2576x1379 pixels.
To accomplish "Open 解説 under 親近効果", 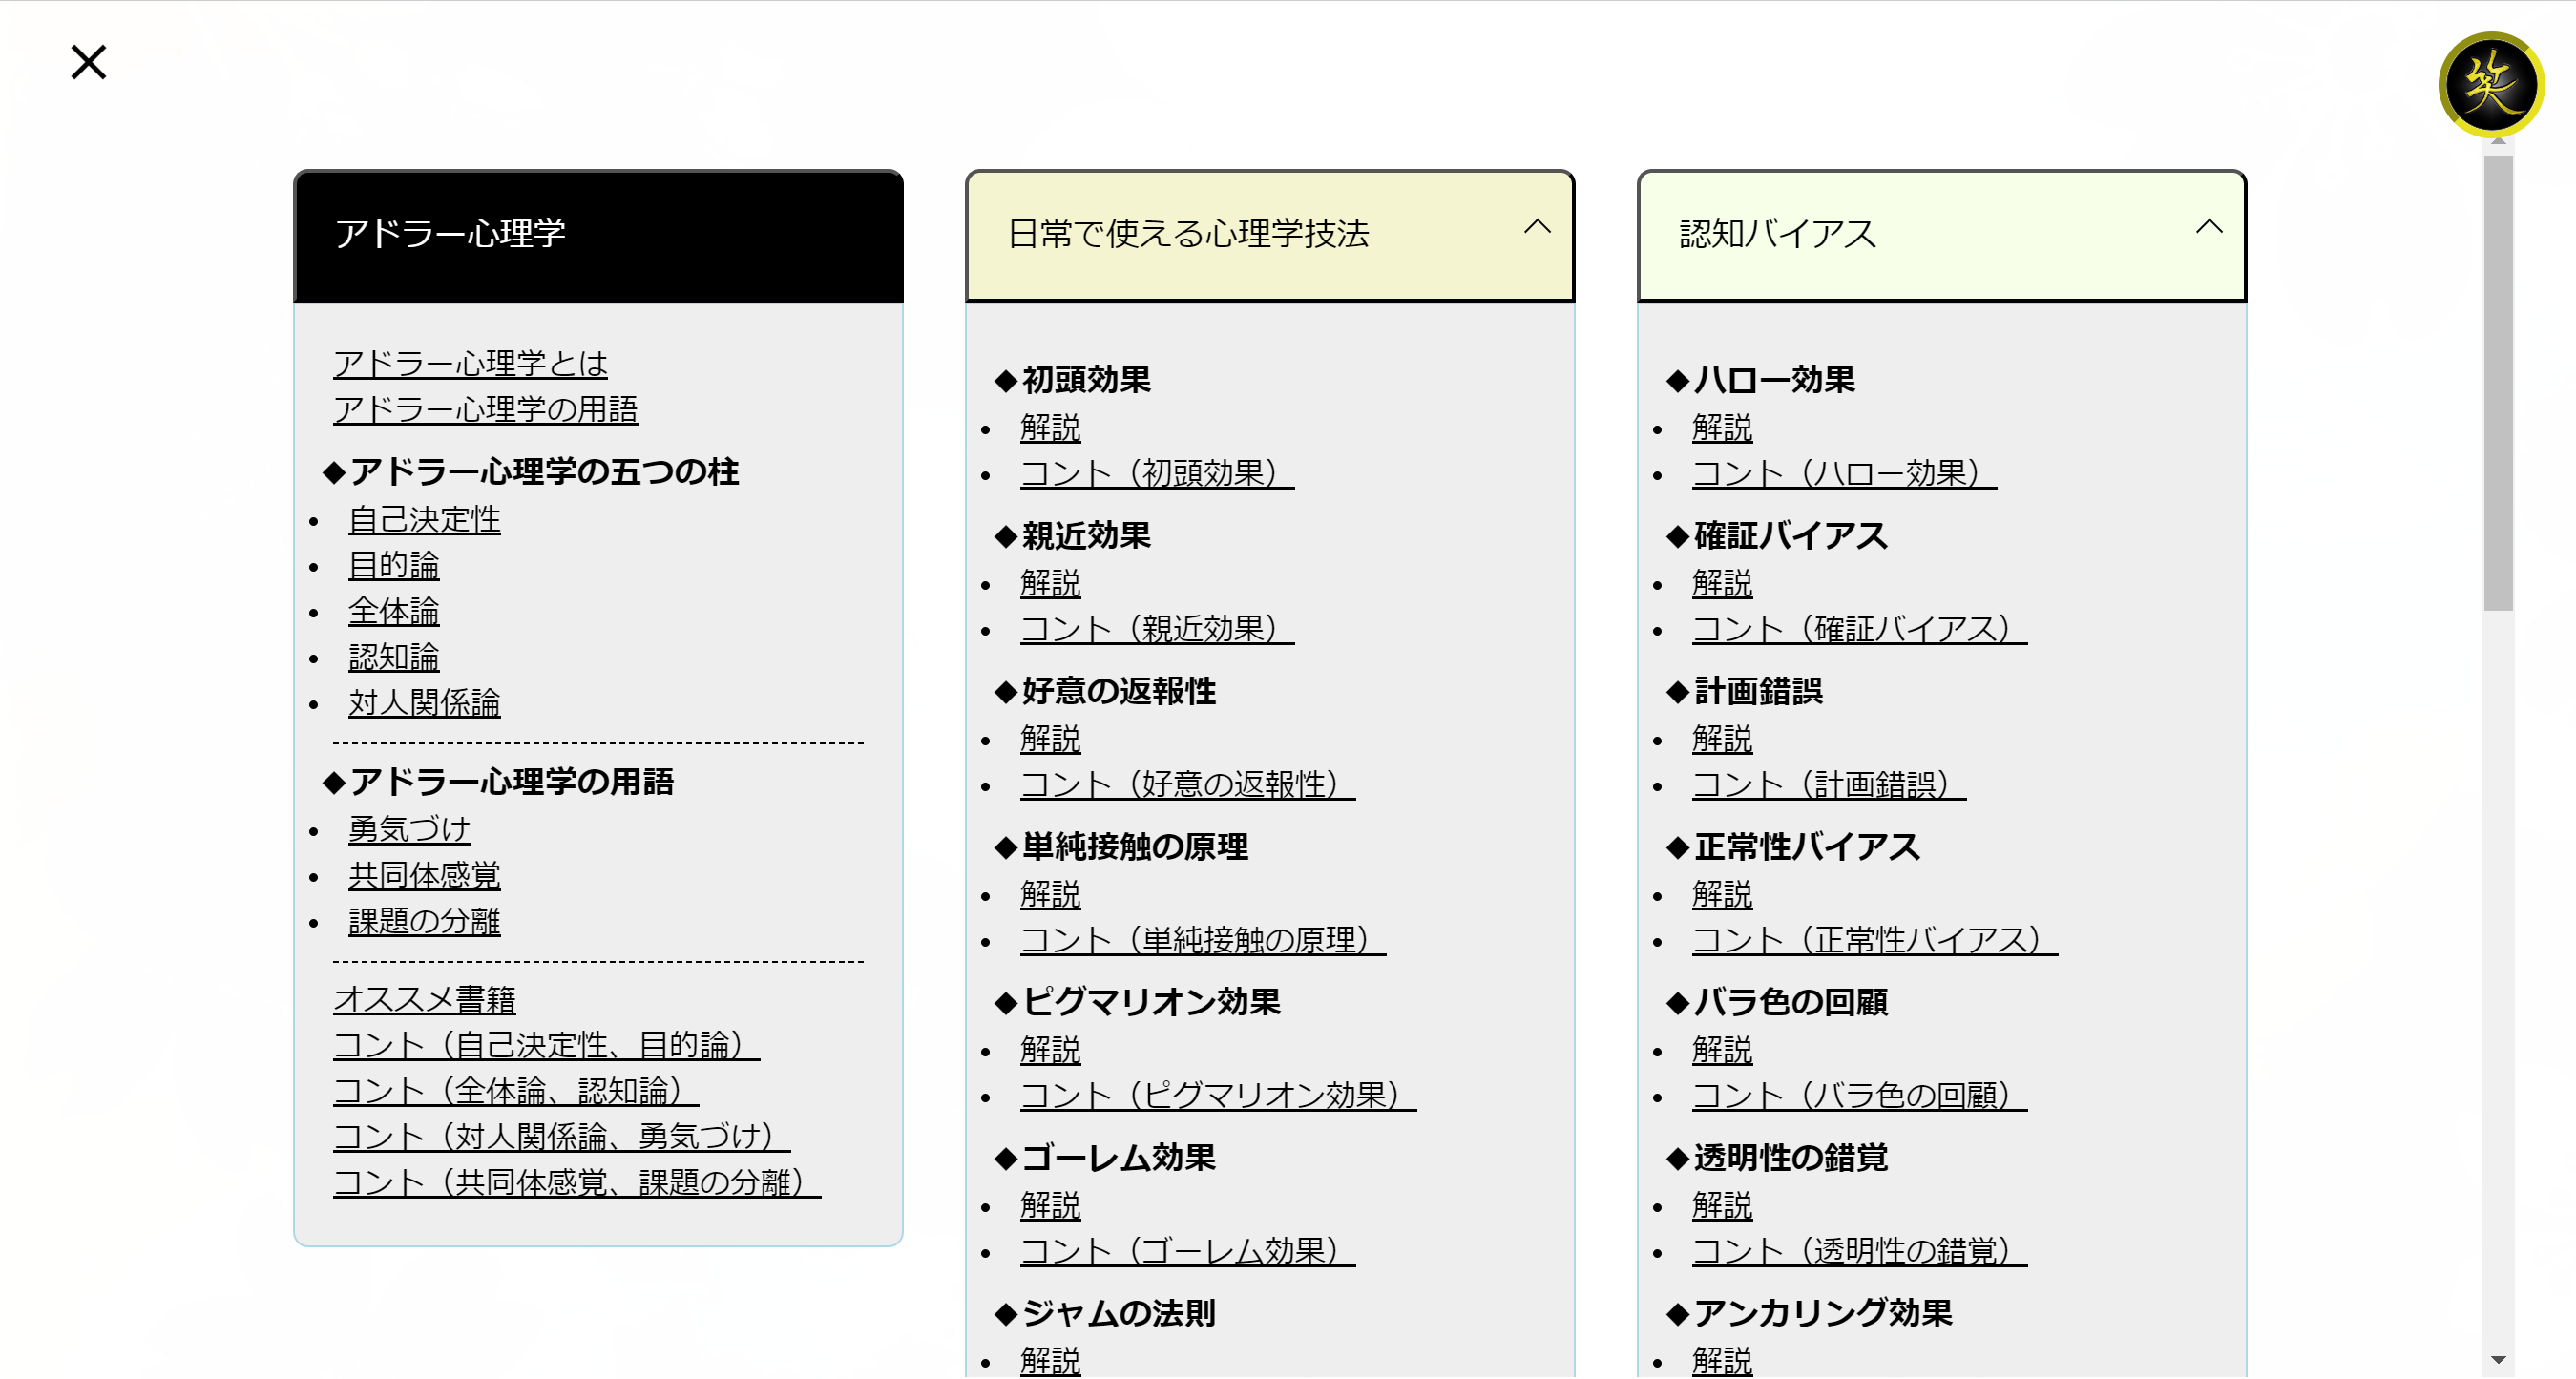I will pyautogui.click(x=1050, y=584).
